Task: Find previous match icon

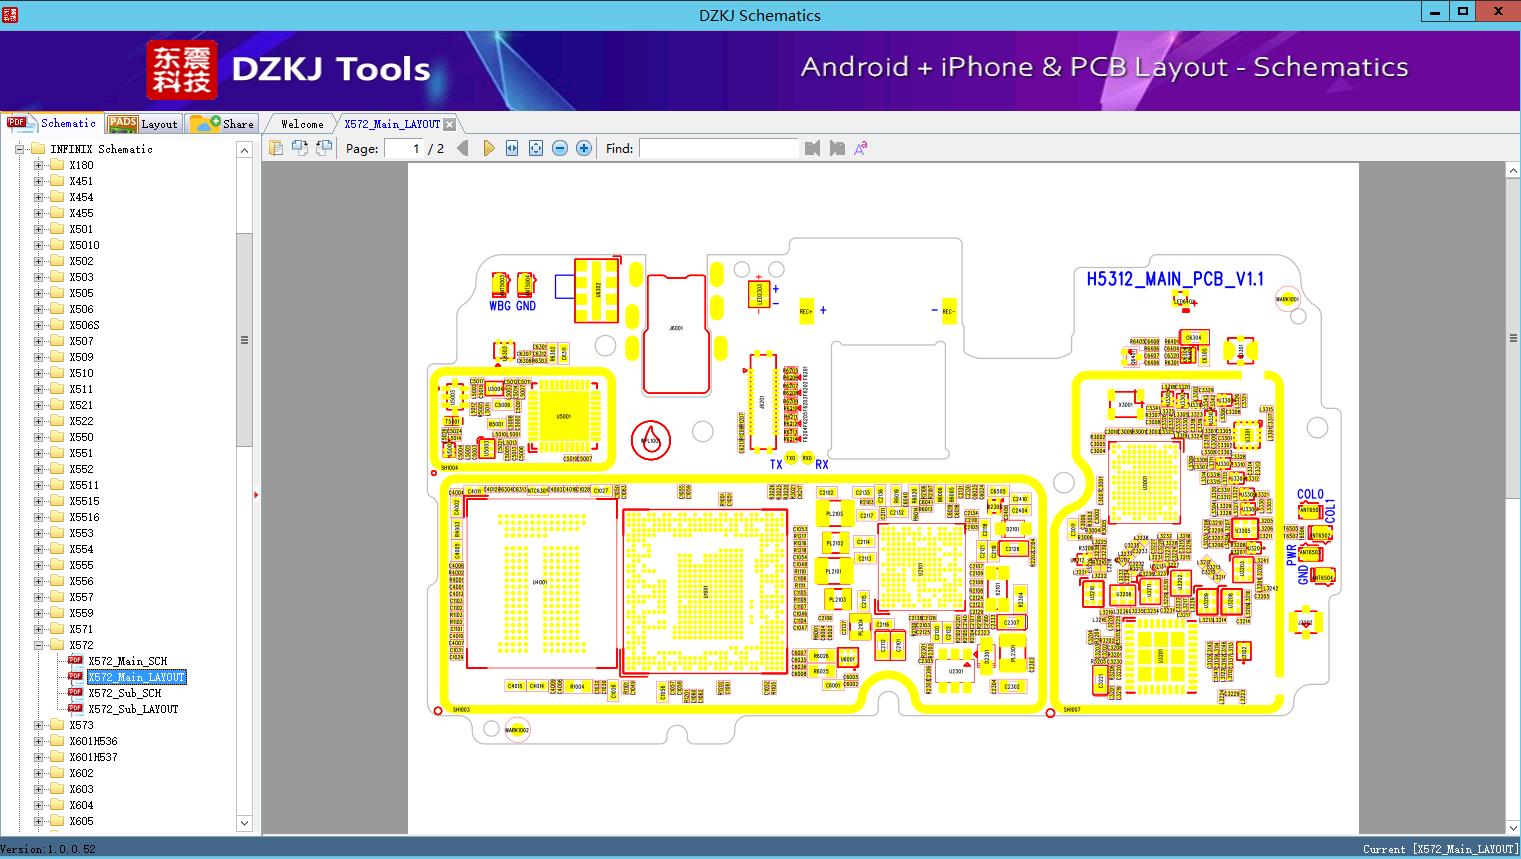Action: point(812,148)
